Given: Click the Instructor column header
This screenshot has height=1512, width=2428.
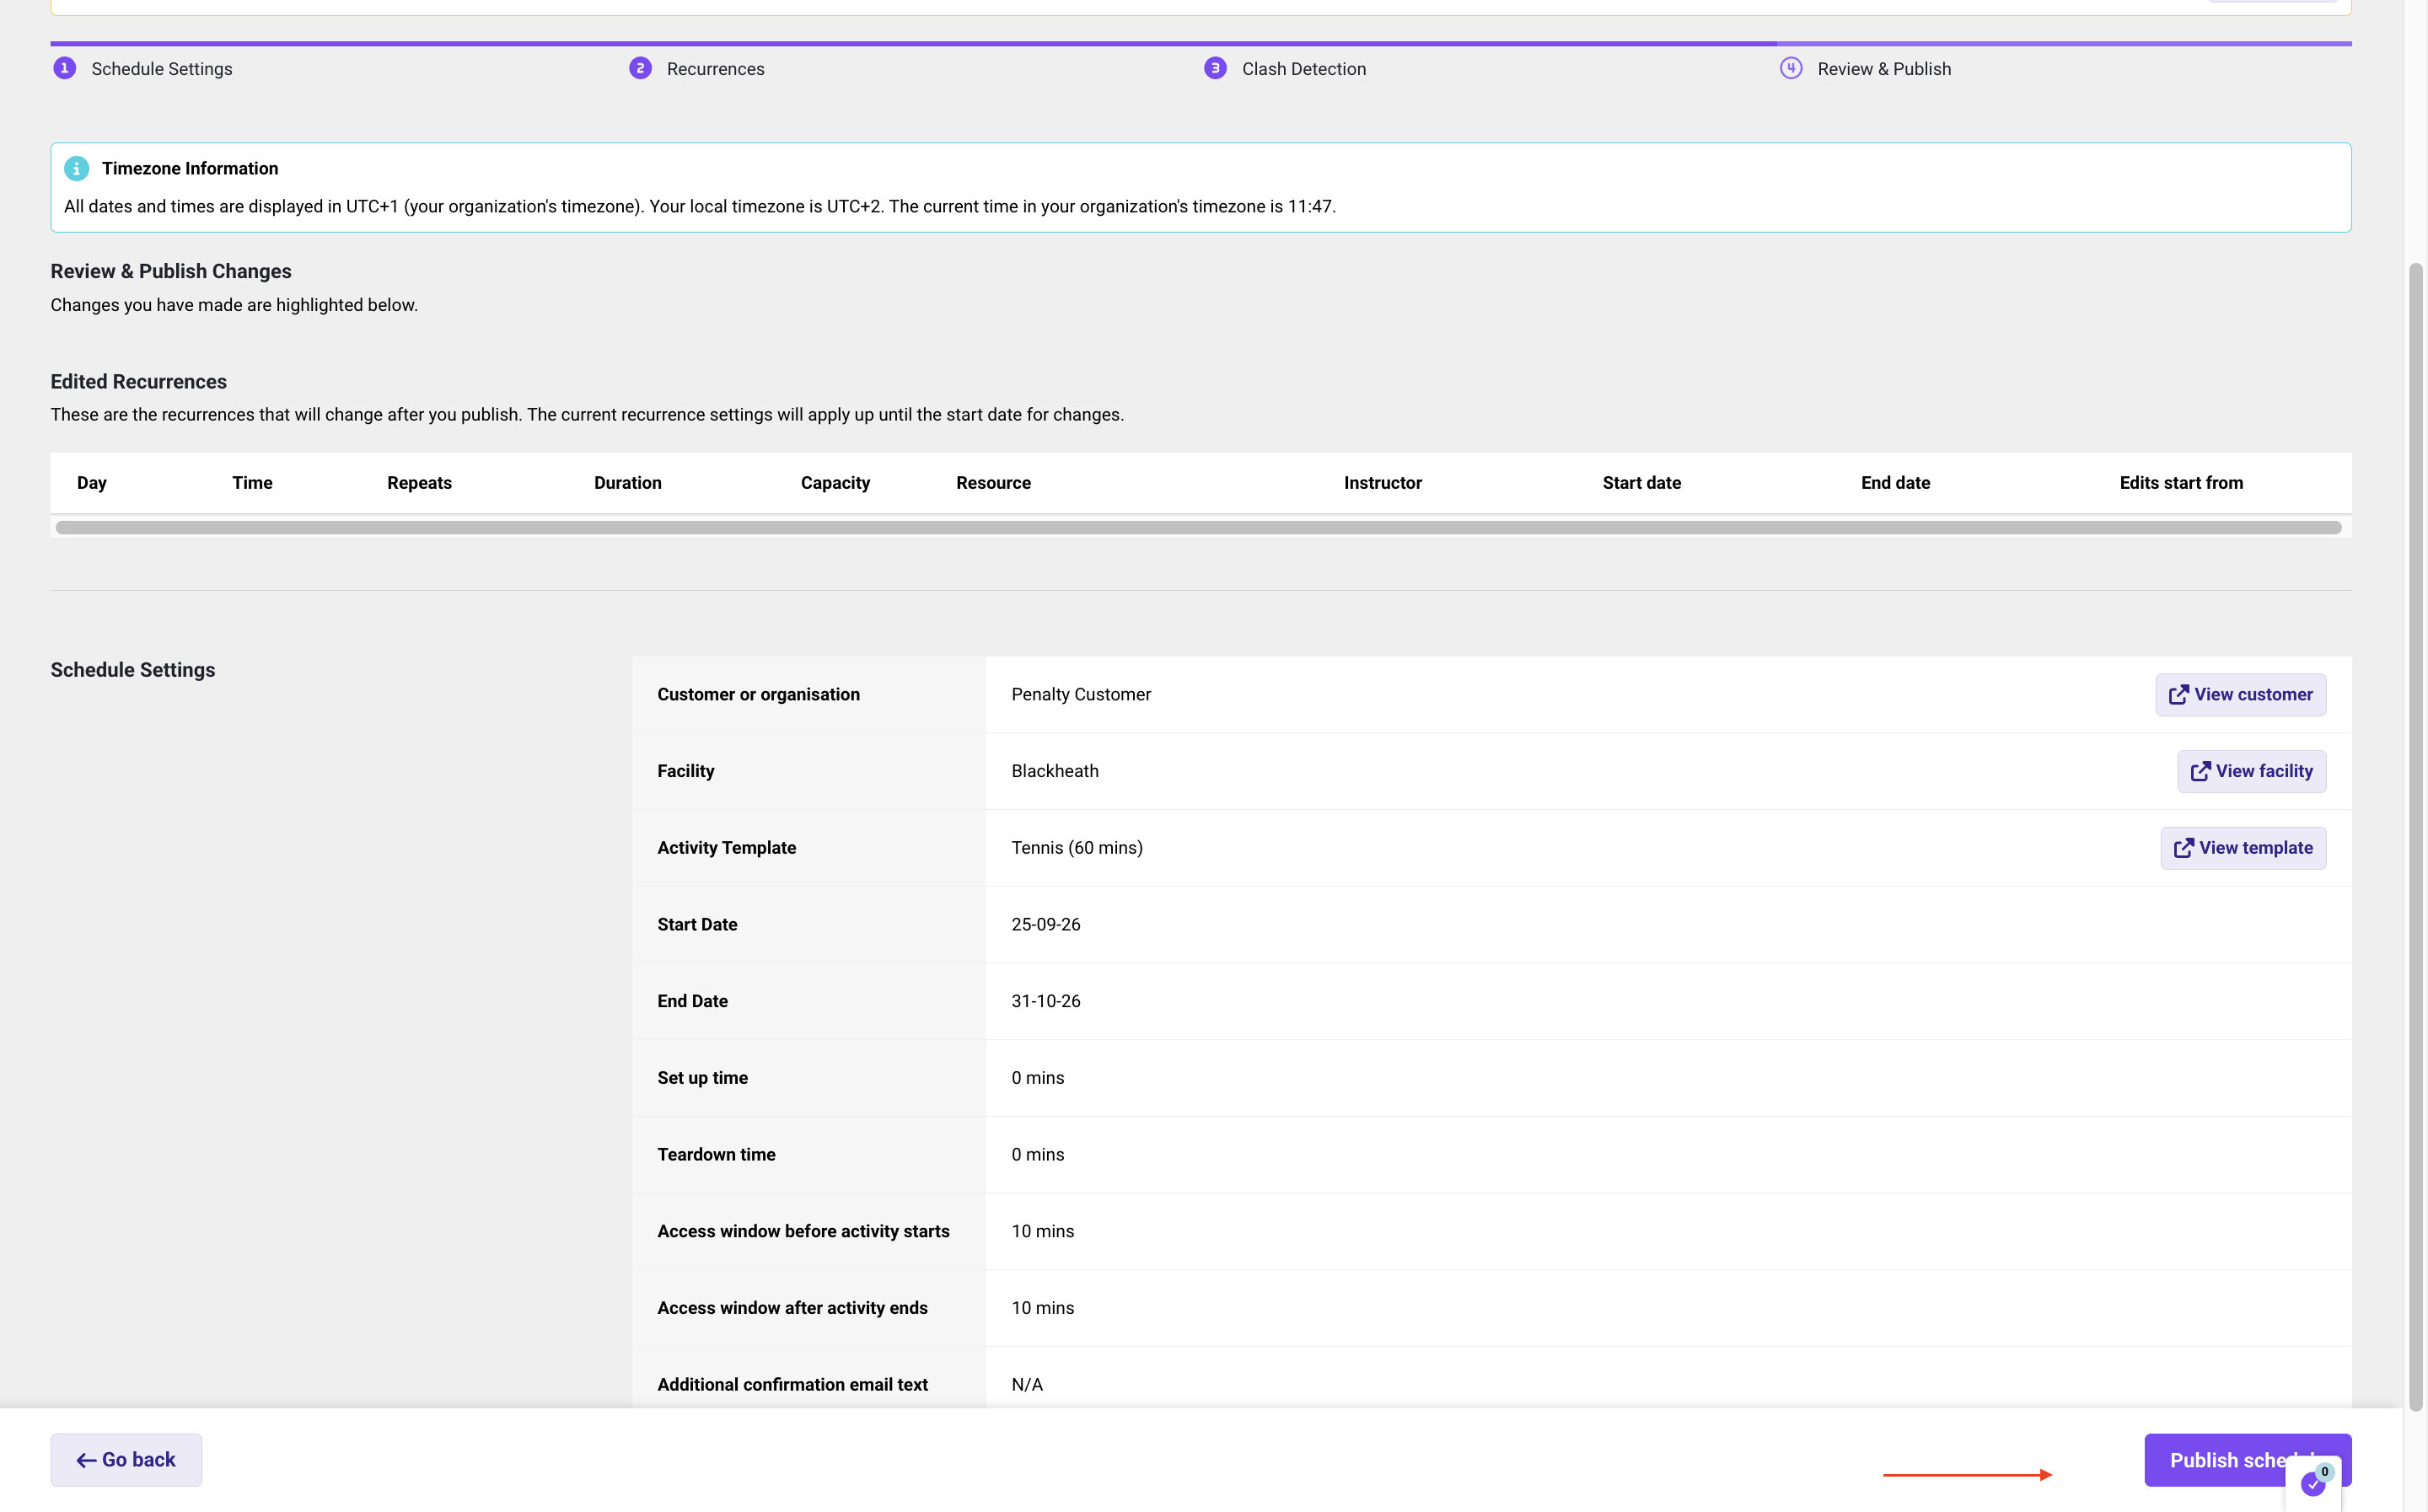Looking at the screenshot, I should tap(1382, 483).
